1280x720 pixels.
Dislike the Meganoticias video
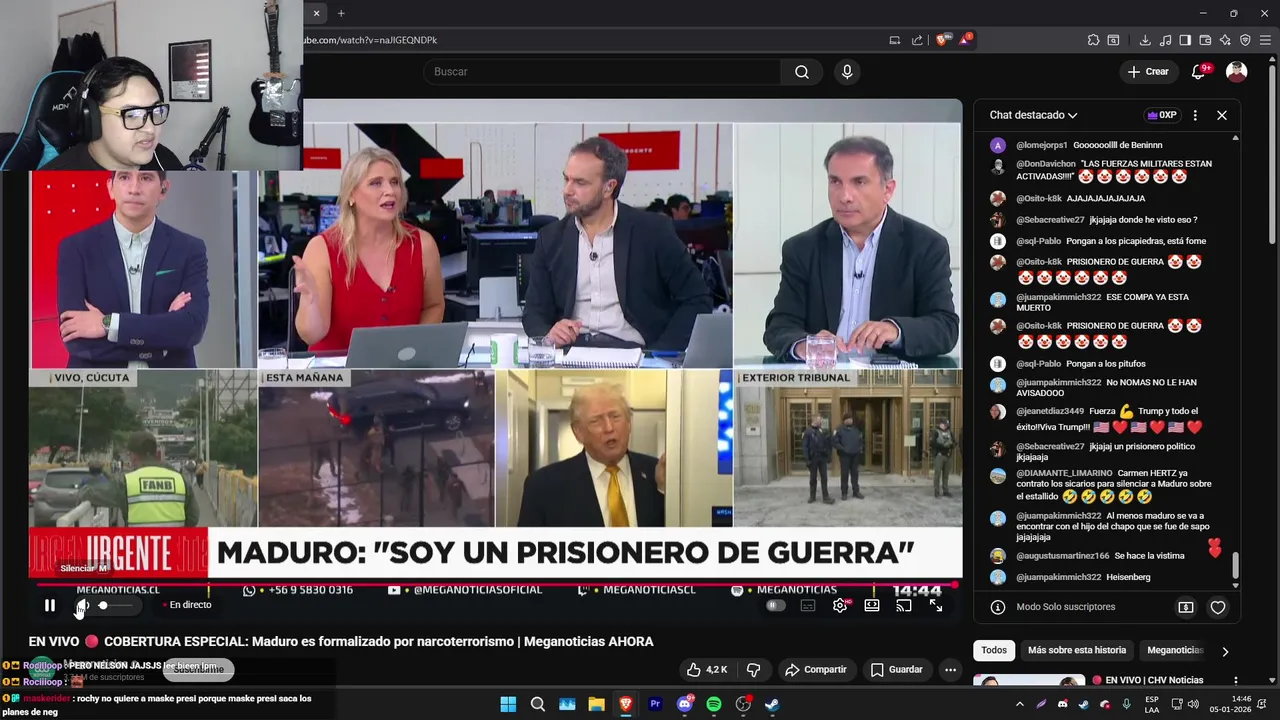pyautogui.click(x=754, y=670)
